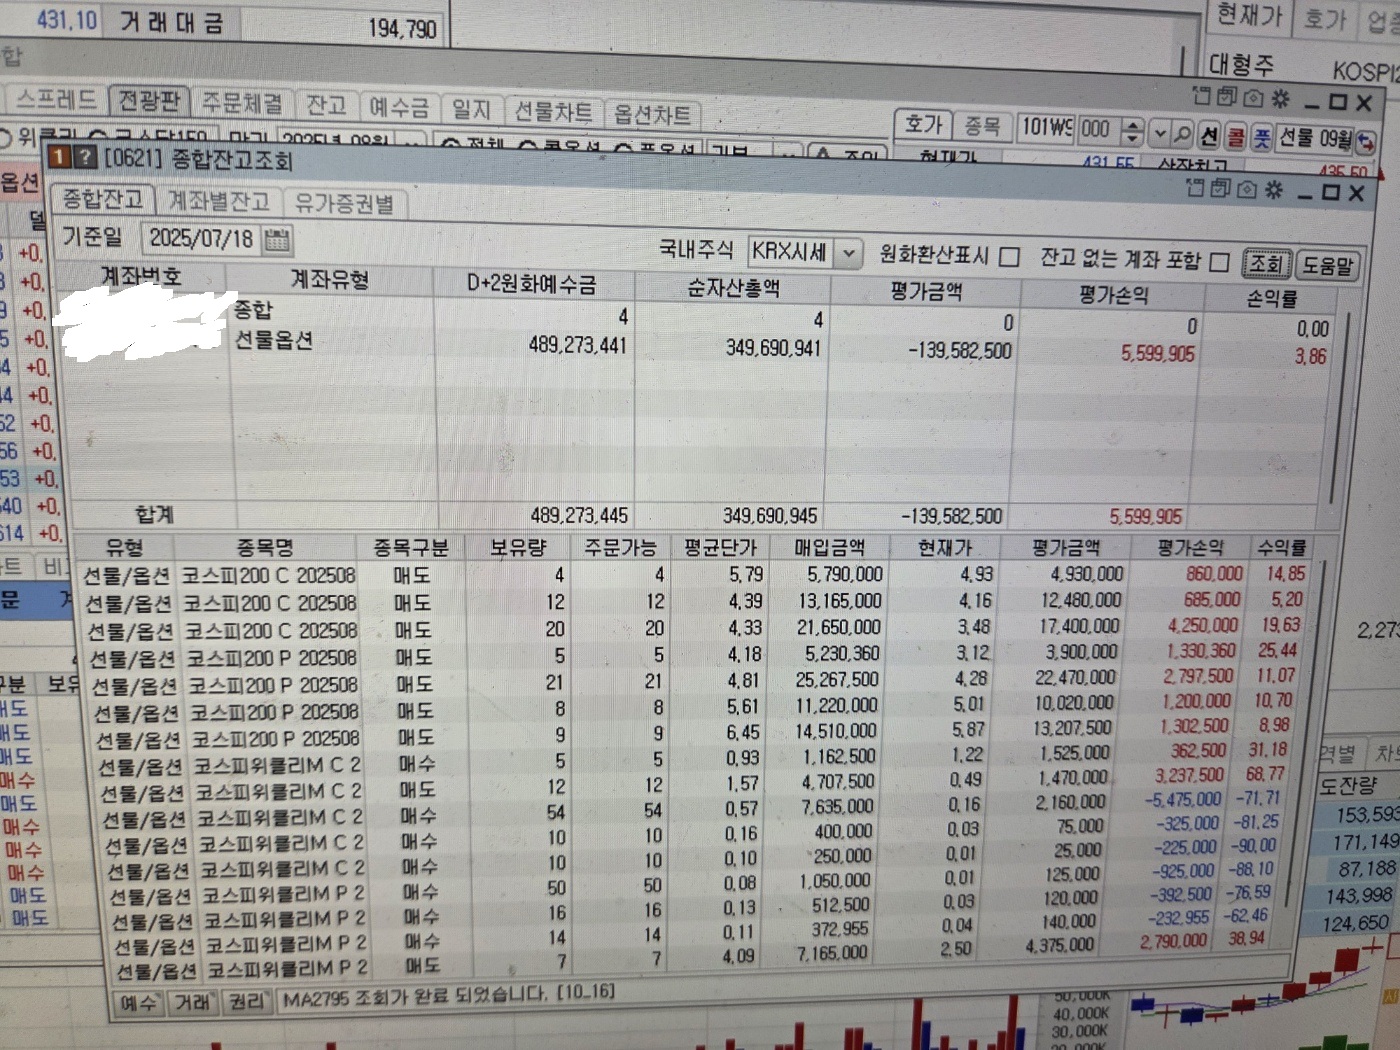Check 잔고 없는 계좌 포함 checkbox
The height and width of the screenshot is (1050, 1400).
coord(1219,262)
